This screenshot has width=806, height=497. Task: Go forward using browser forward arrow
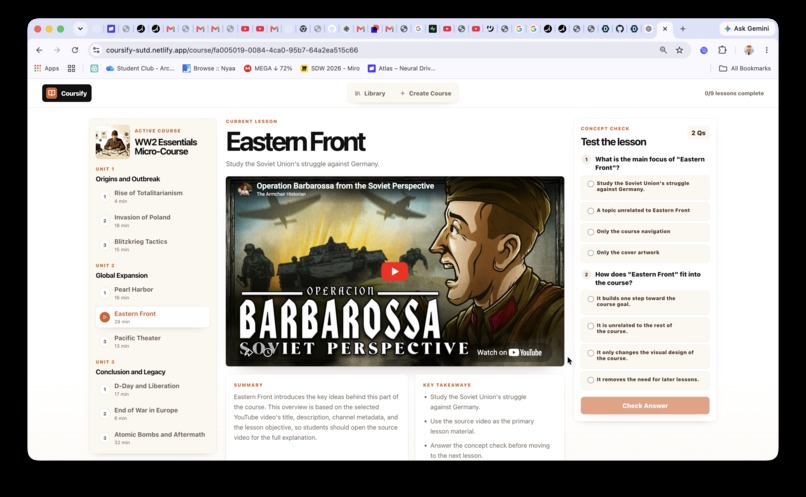pos(57,50)
